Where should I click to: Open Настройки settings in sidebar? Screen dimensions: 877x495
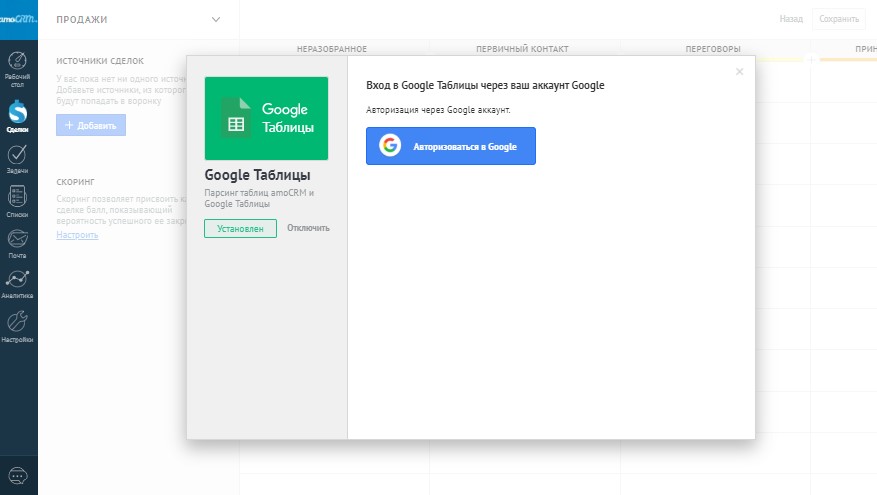pyautogui.click(x=18, y=326)
